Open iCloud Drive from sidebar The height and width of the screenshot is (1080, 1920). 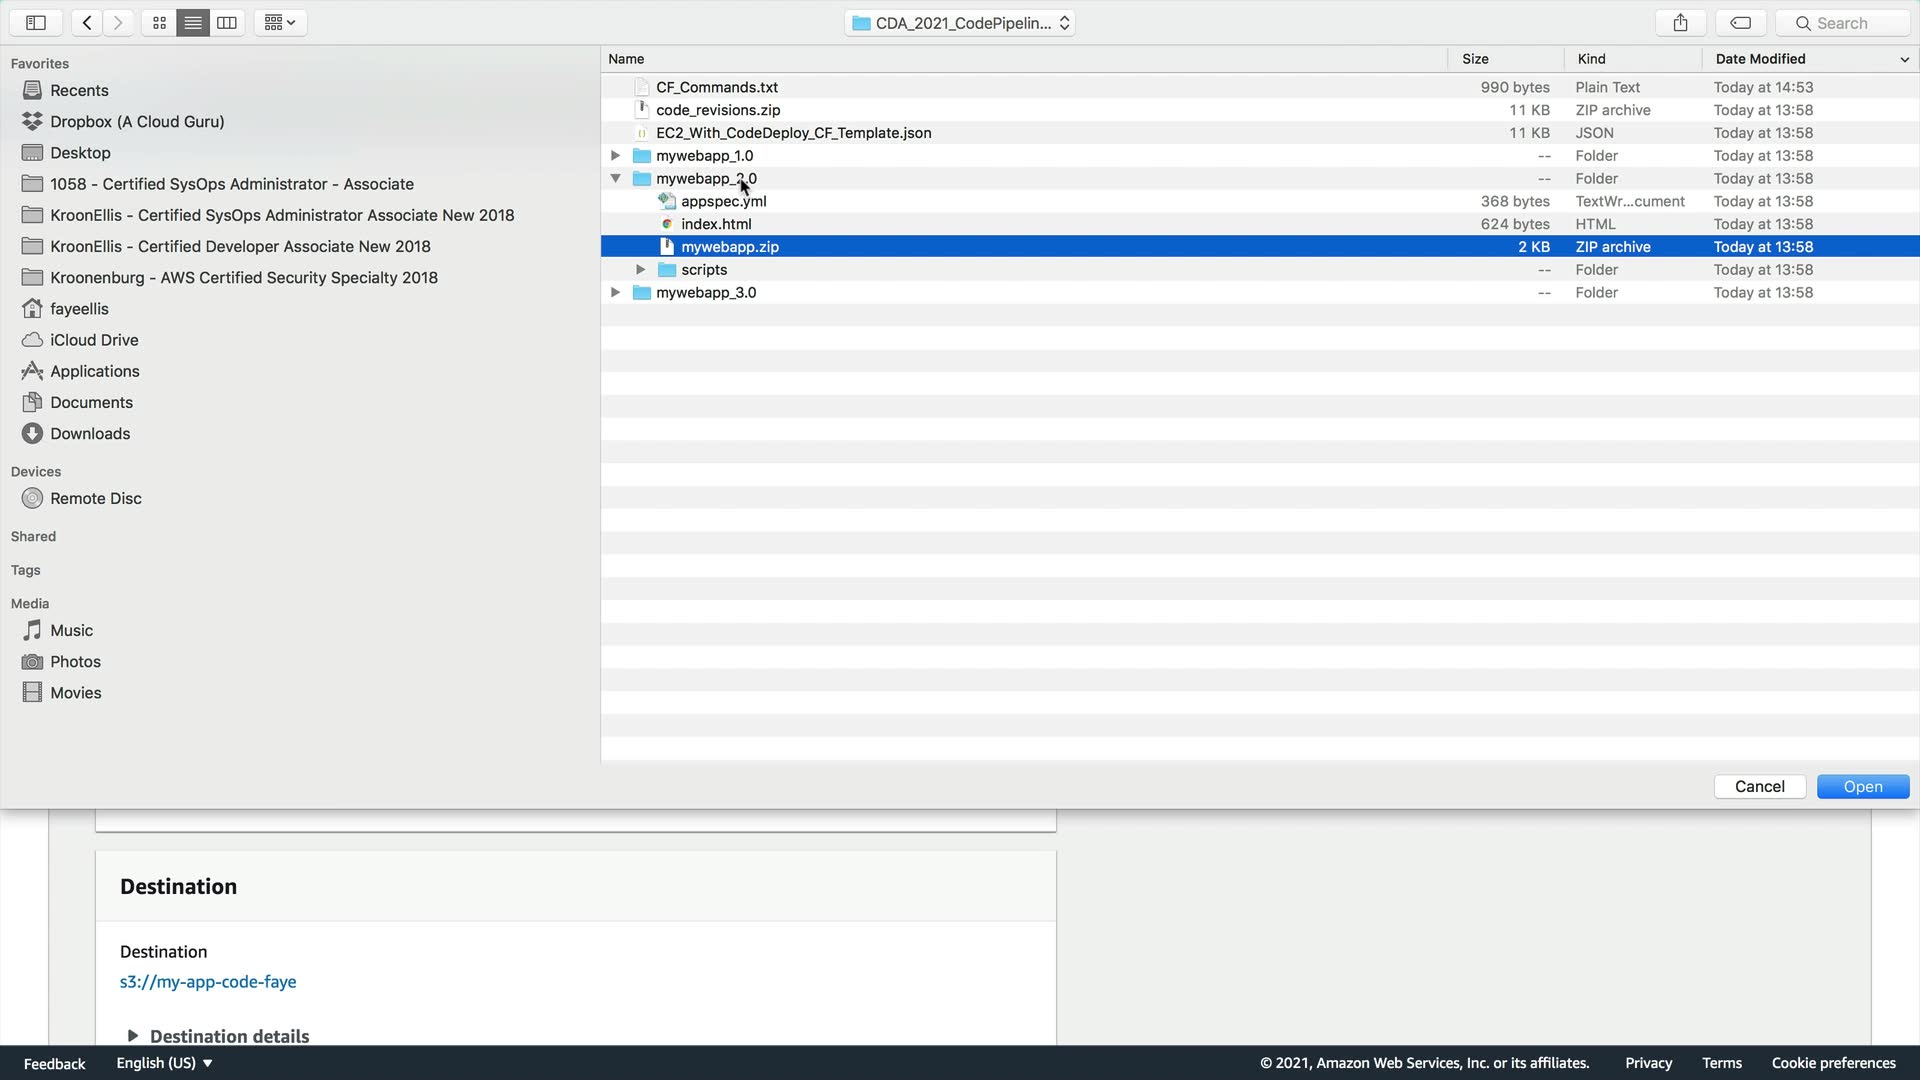click(94, 340)
